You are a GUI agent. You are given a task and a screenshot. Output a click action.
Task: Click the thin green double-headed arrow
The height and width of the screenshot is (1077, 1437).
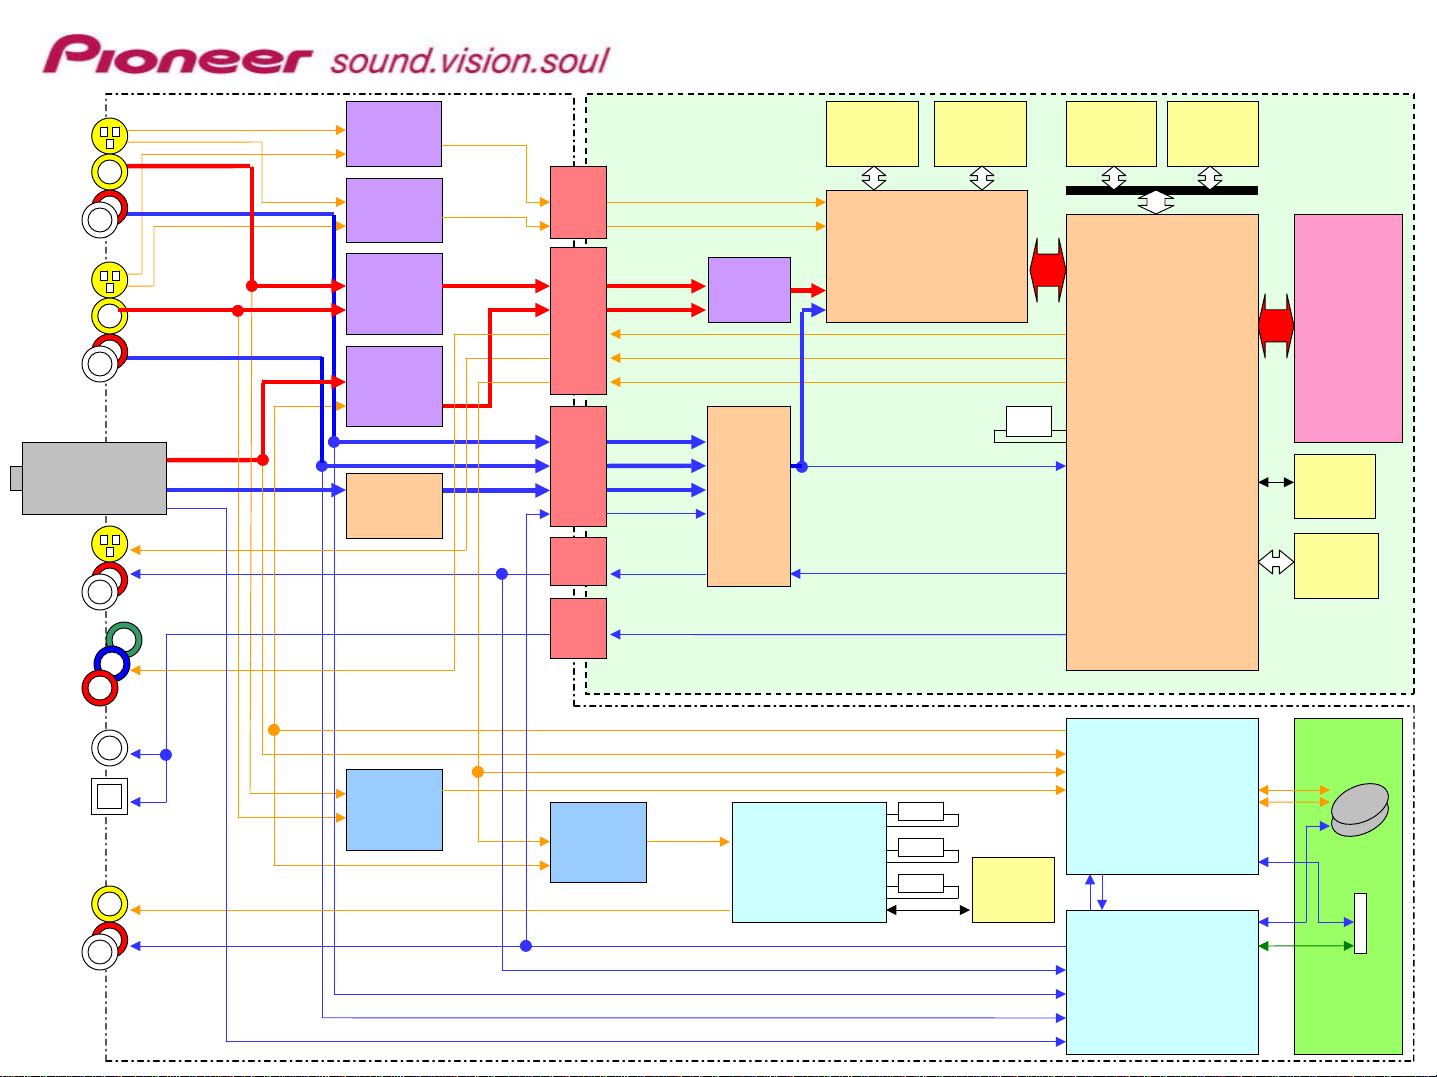click(1306, 946)
